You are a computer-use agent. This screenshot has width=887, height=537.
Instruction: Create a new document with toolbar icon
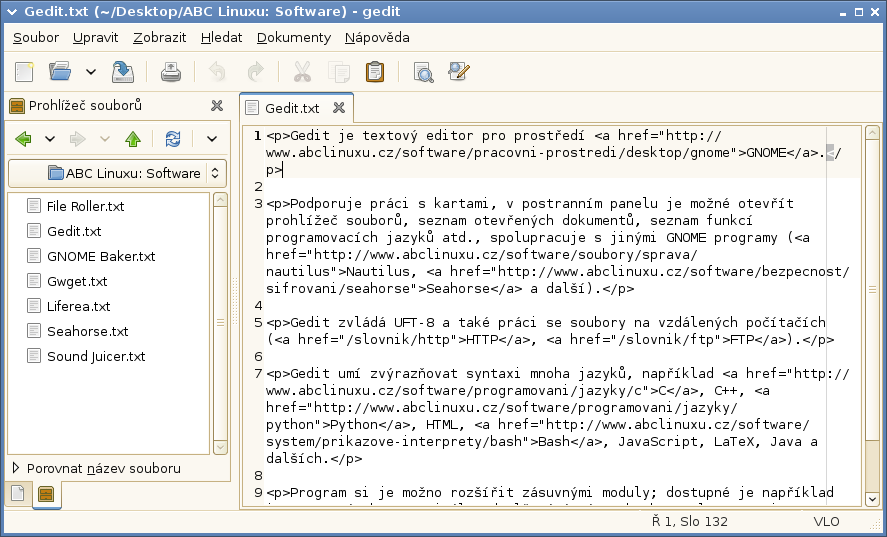[24, 72]
